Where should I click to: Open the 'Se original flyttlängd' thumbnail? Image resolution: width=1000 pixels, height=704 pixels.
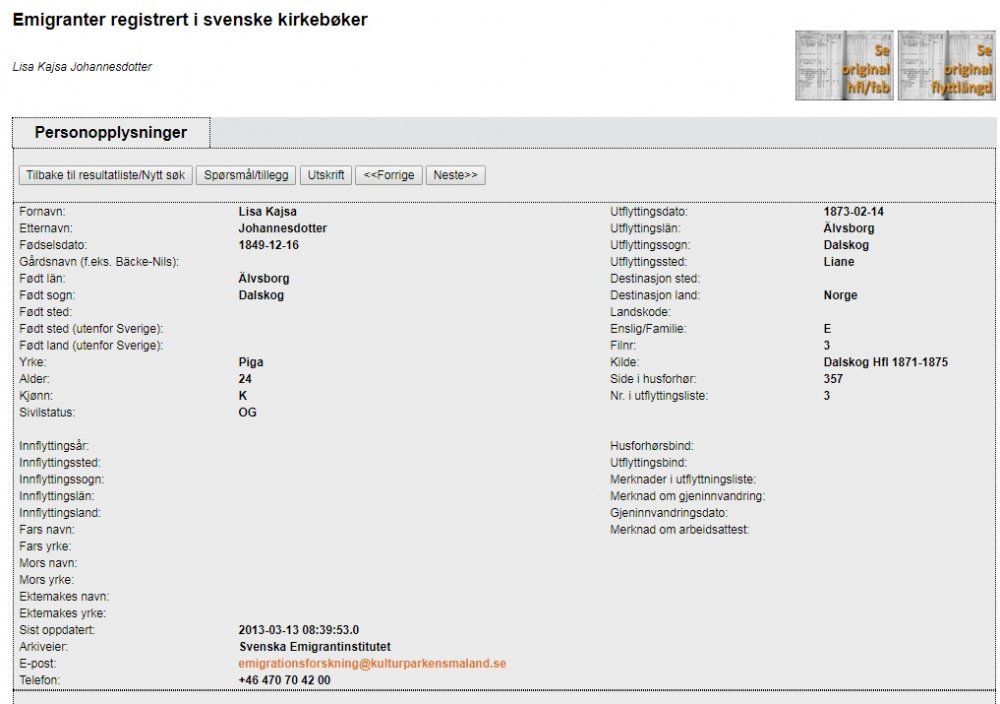click(946, 65)
